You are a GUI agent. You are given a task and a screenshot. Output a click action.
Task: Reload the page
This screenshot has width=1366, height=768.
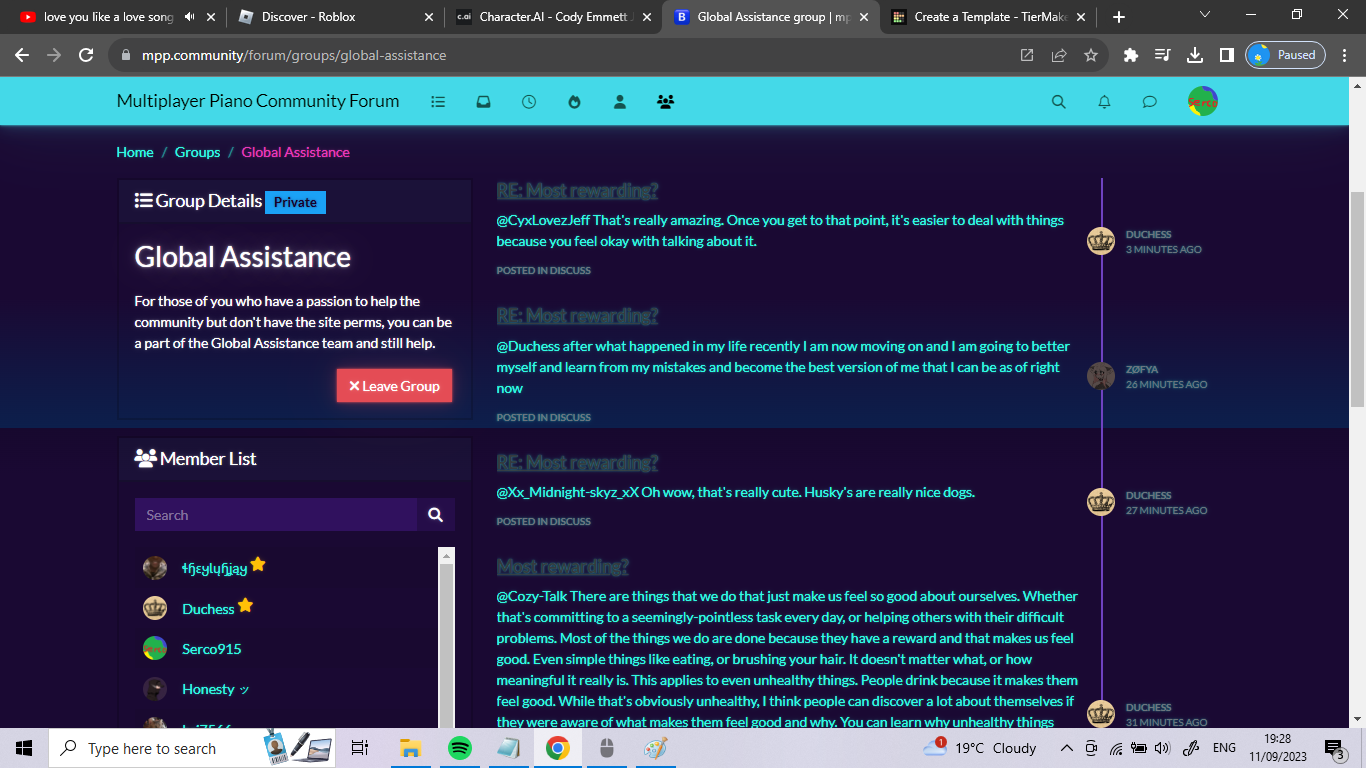86,55
